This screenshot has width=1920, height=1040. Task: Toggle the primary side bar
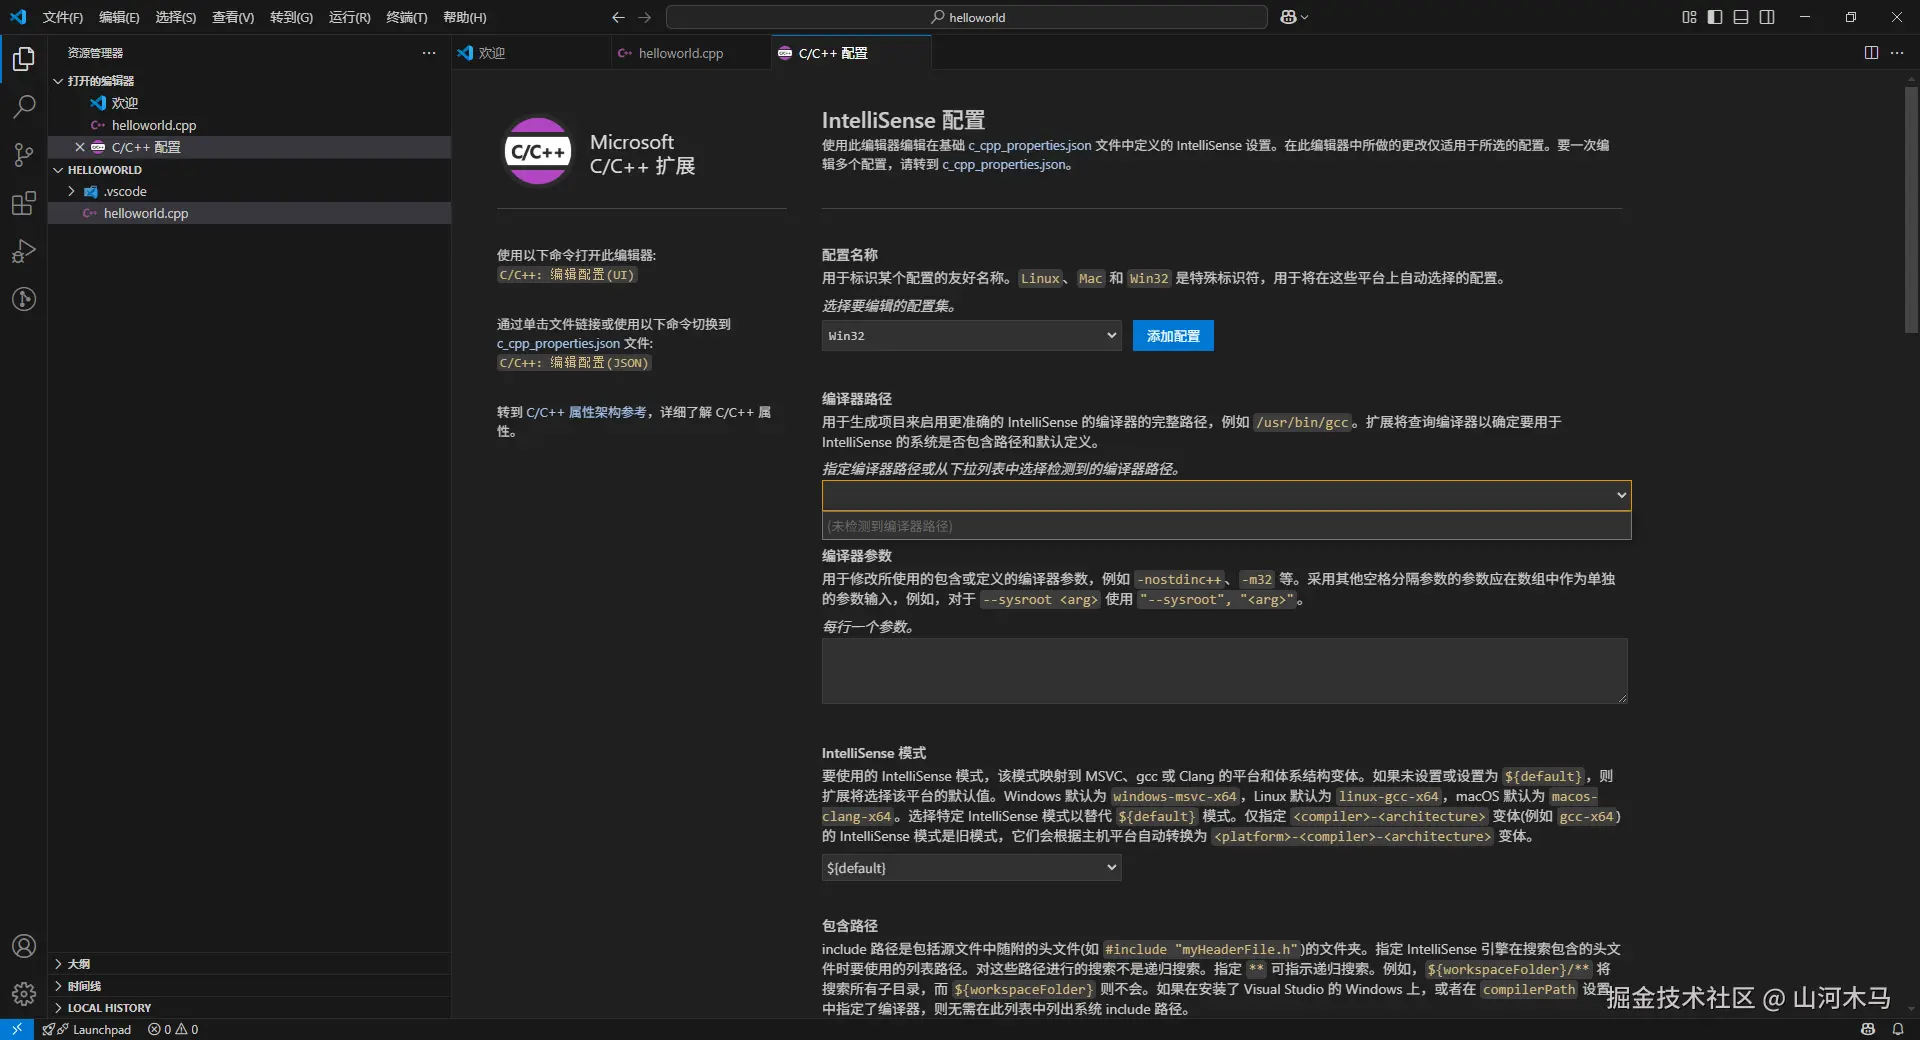(x=1715, y=17)
